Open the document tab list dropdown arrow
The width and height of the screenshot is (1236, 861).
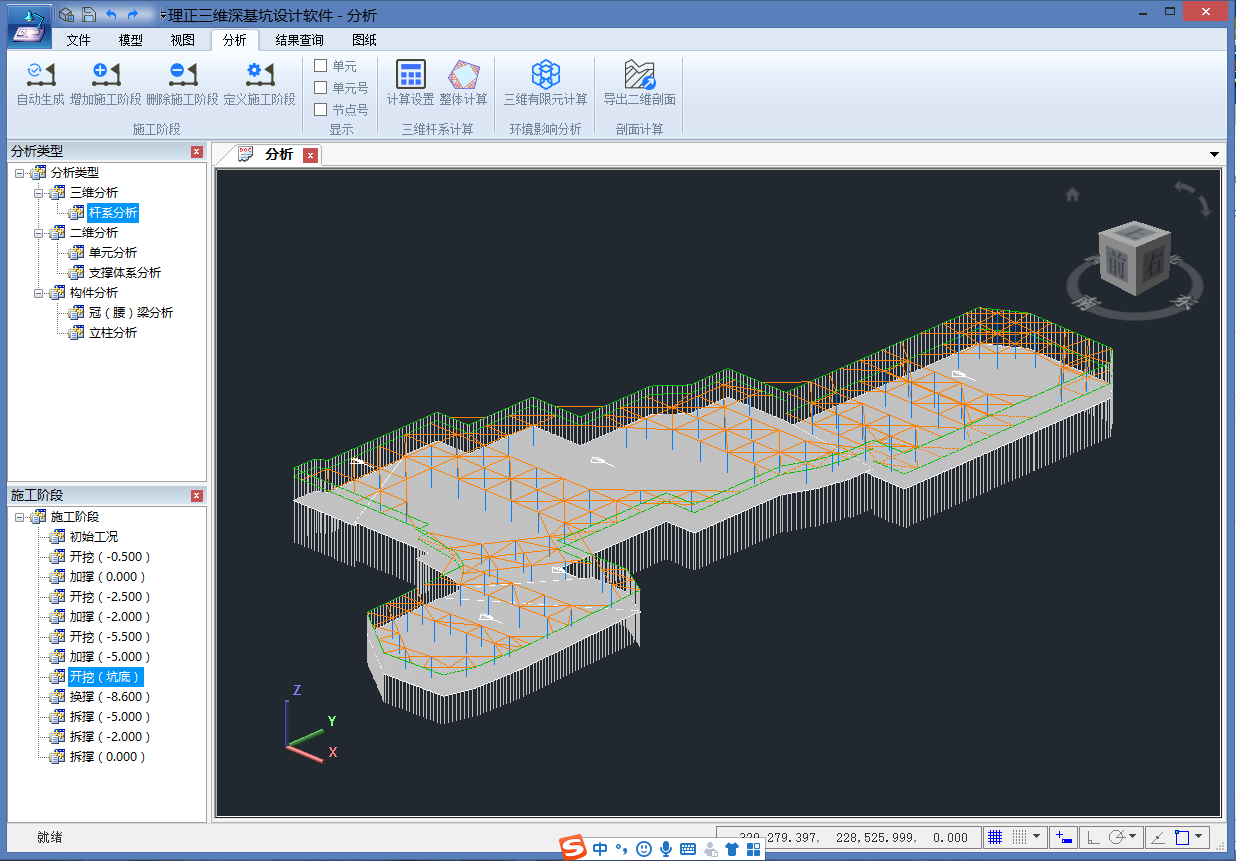tap(1214, 154)
